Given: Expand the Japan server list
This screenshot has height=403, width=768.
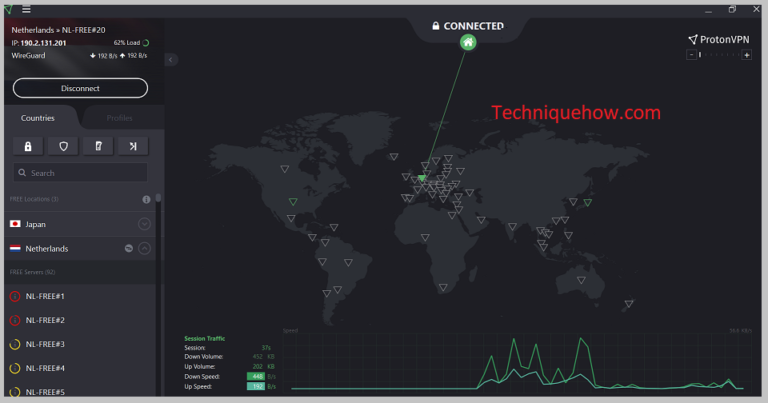Looking at the screenshot, I should pyautogui.click(x=144, y=224).
